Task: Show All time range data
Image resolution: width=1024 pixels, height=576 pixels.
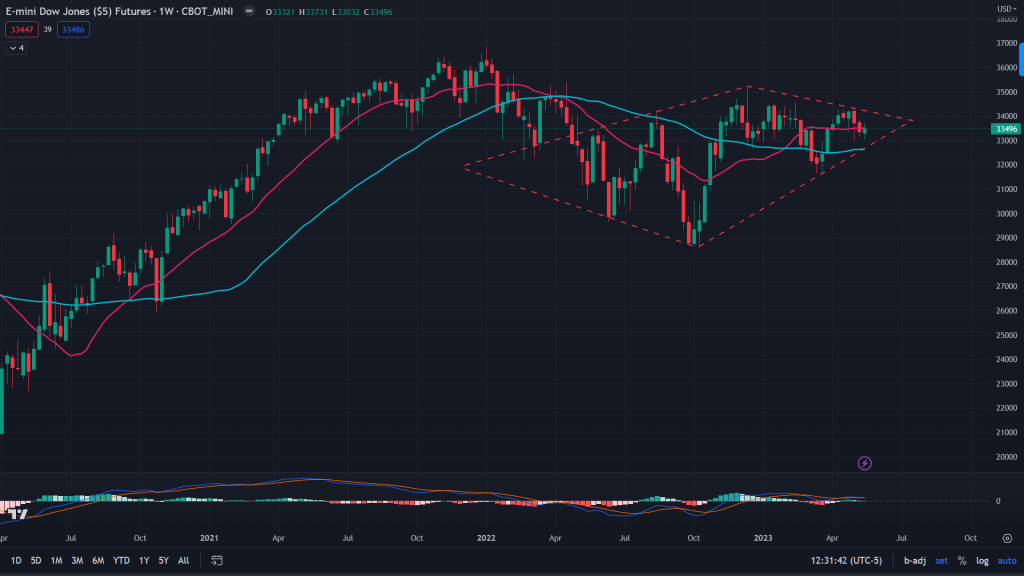Action: 184,561
